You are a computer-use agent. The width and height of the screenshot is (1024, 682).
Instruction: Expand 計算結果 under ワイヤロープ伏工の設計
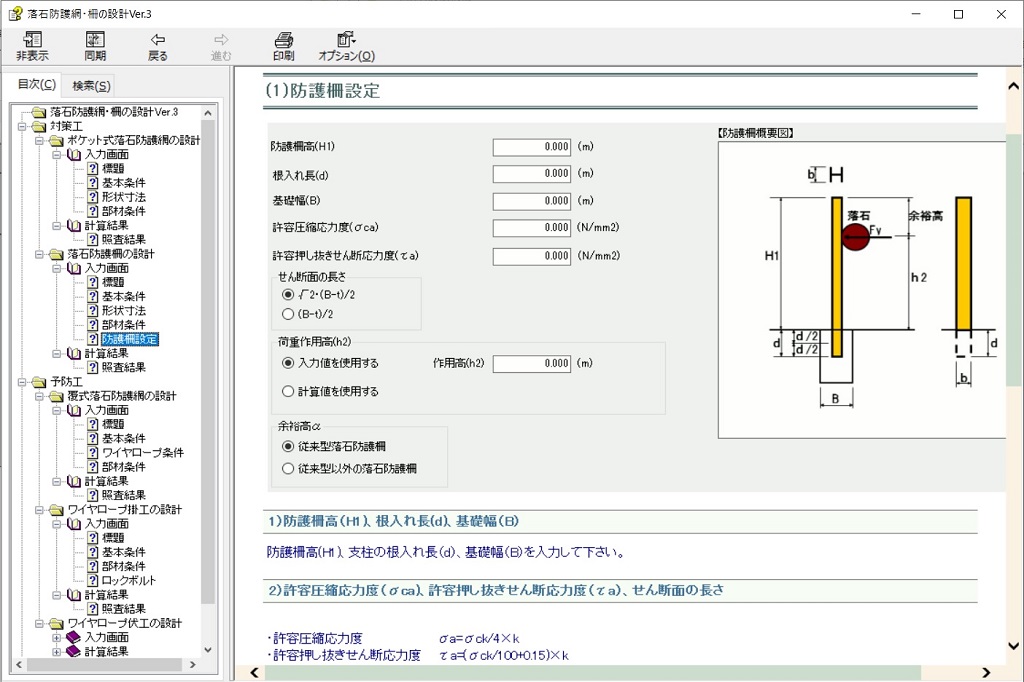pyautogui.click(x=57, y=652)
